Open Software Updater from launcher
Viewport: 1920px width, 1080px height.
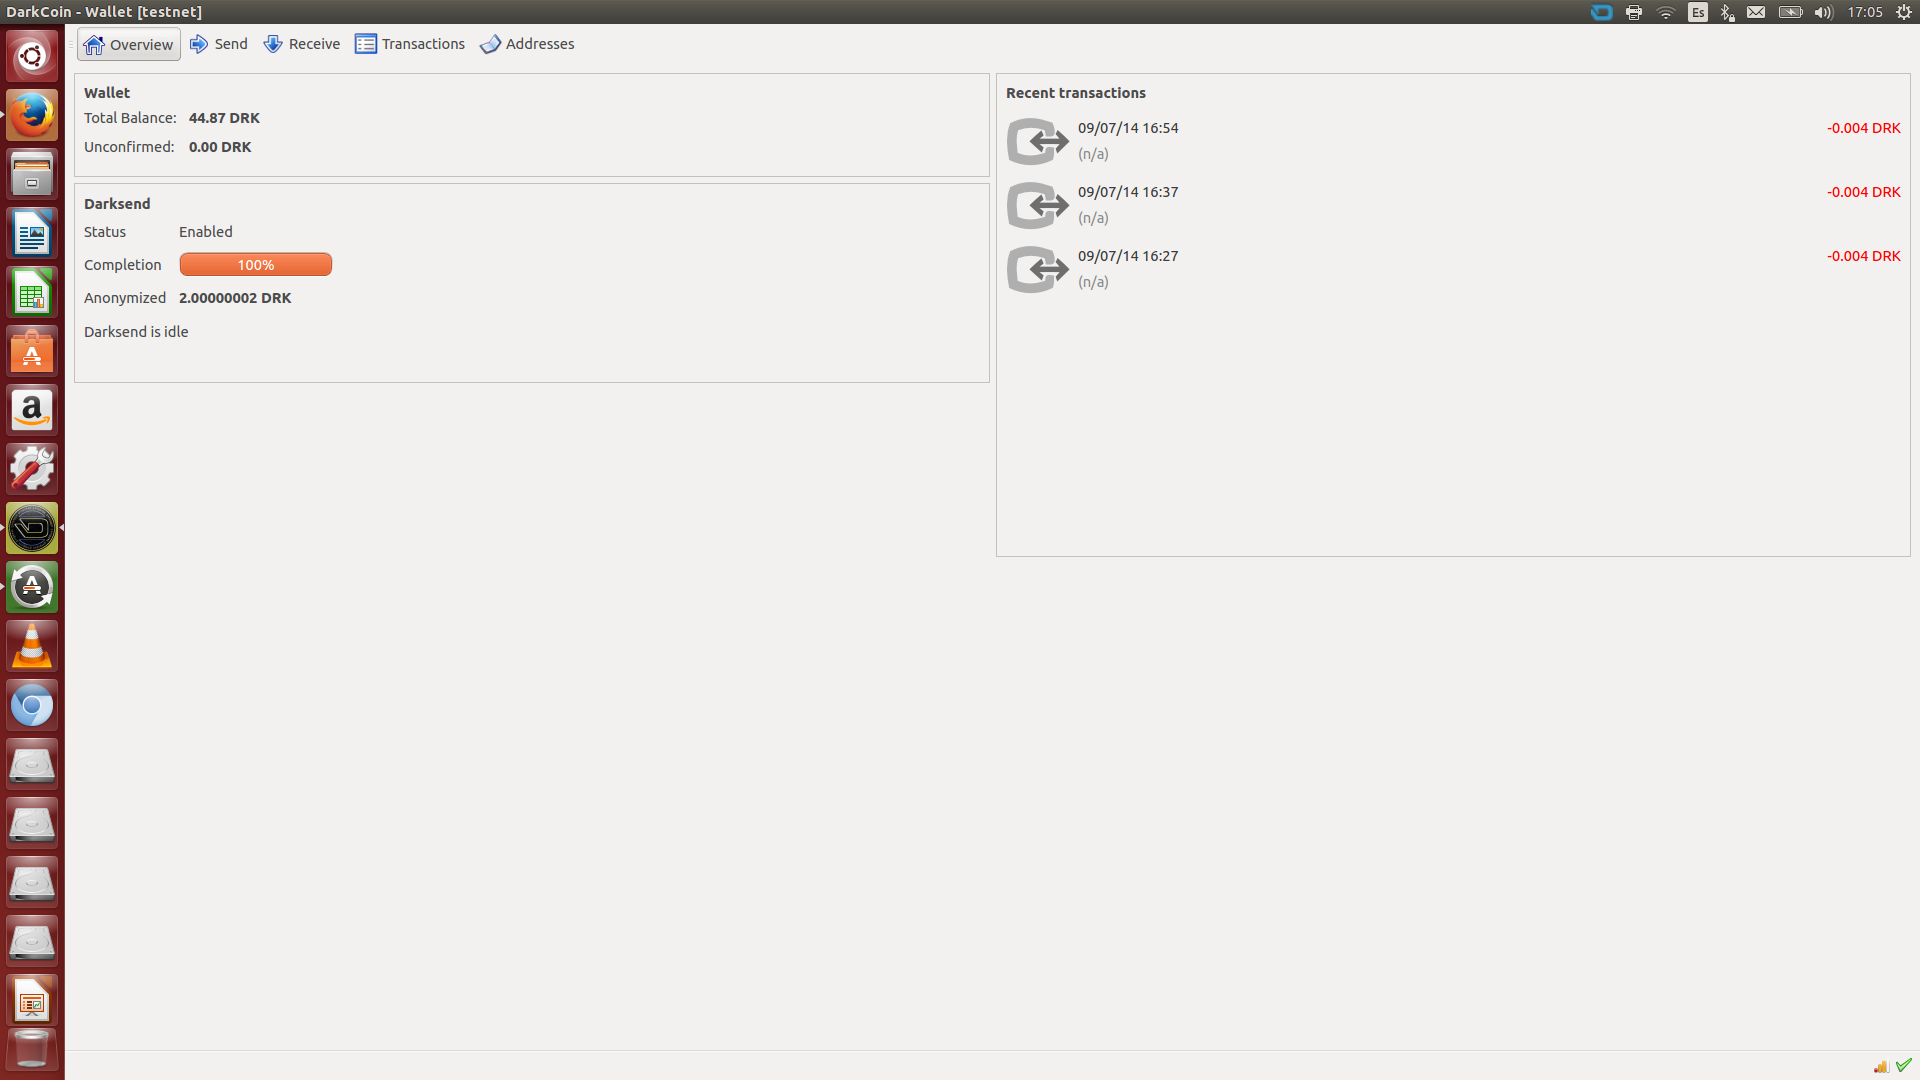[32, 587]
